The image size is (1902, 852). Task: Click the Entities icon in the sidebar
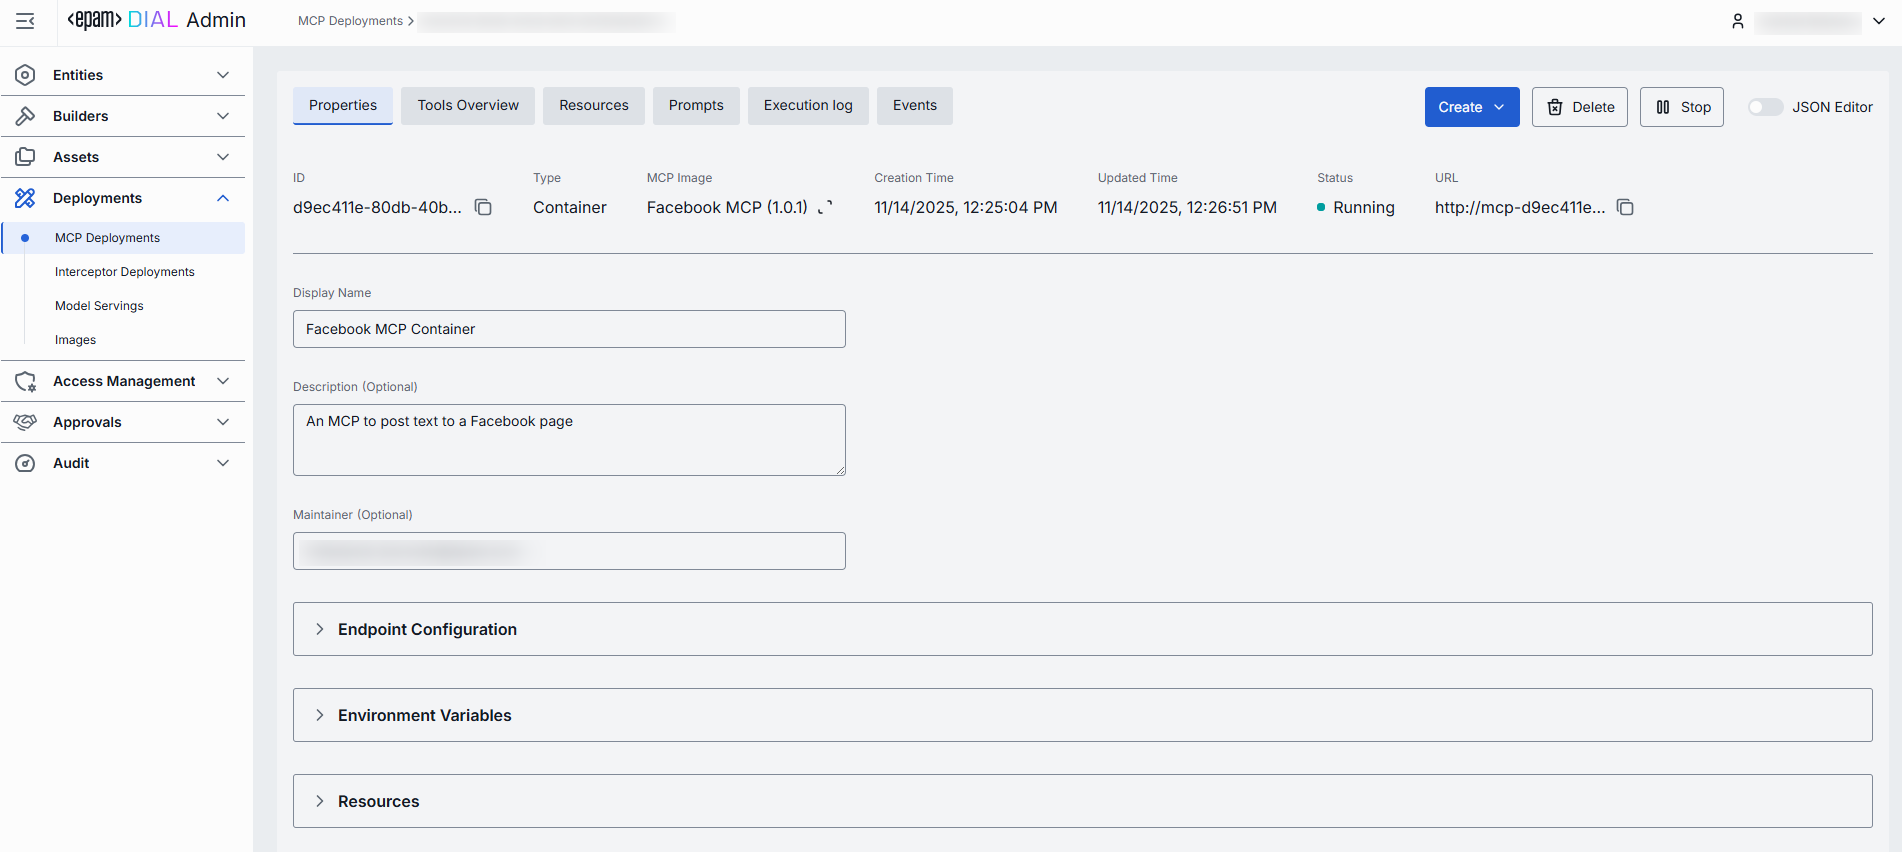(26, 75)
